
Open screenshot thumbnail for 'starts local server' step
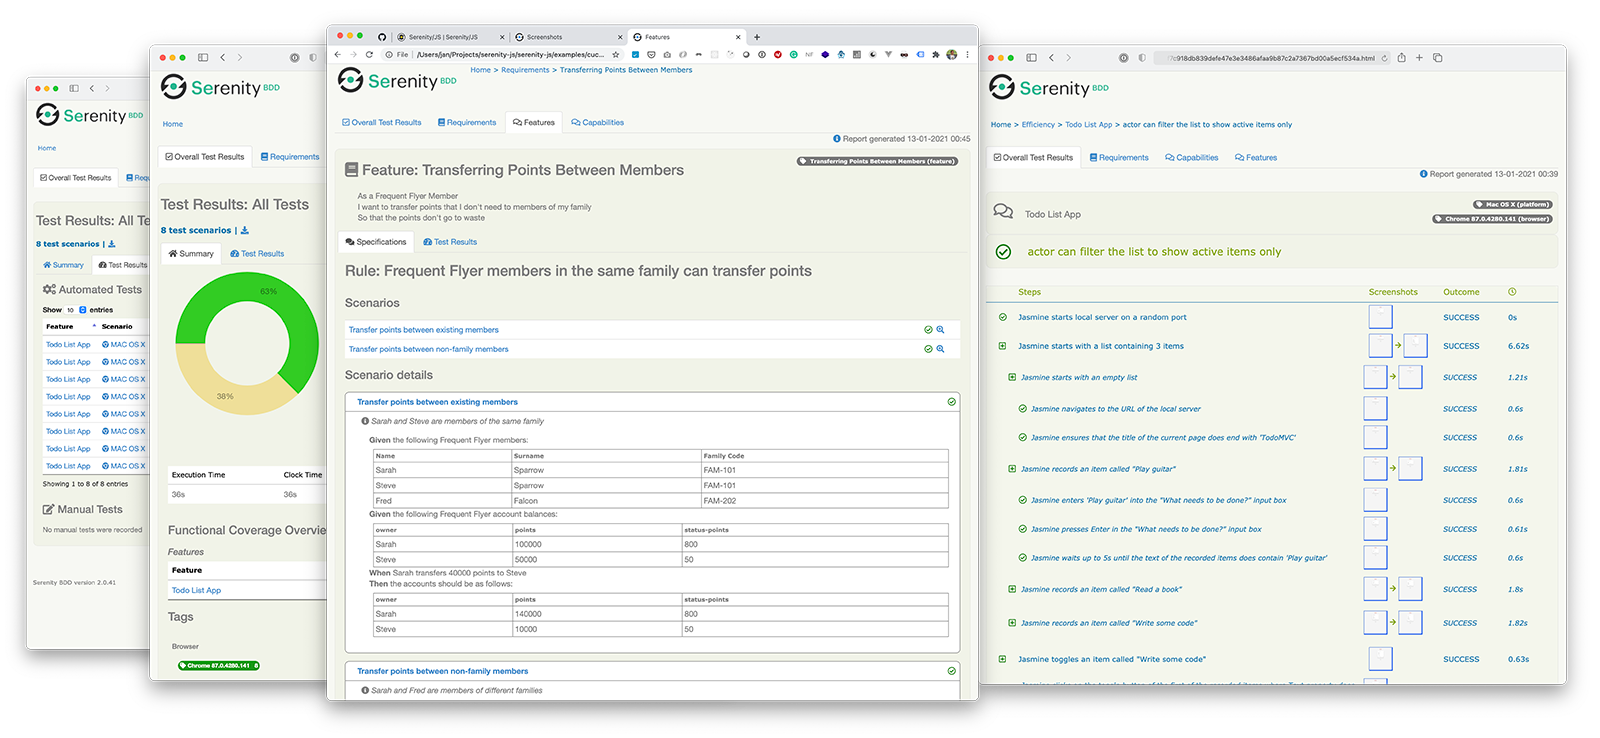click(1380, 317)
